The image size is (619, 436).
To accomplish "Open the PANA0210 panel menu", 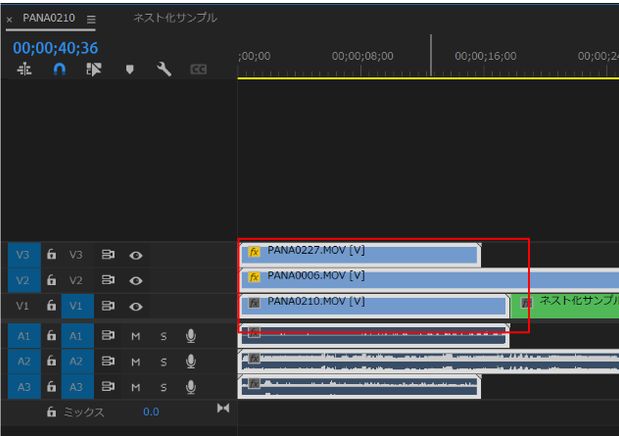I will tap(91, 19).
